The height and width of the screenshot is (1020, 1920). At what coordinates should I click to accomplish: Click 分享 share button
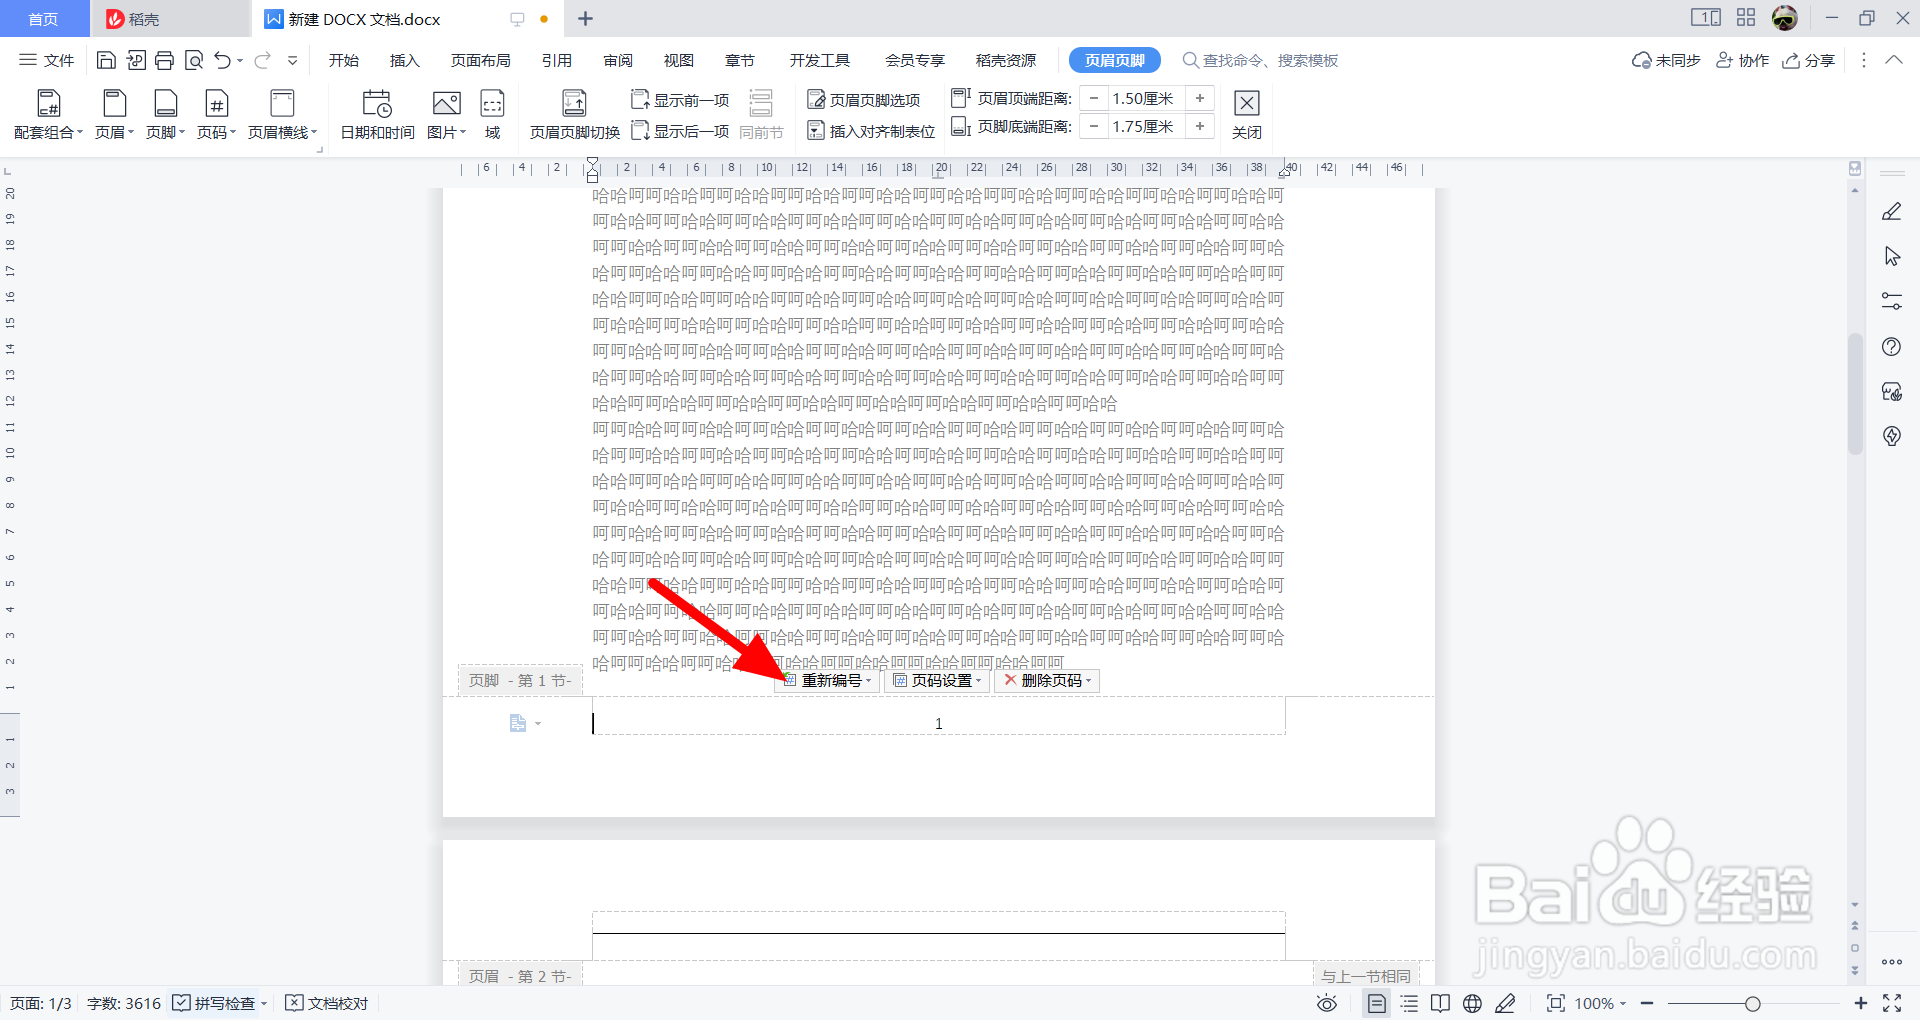(1809, 61)
